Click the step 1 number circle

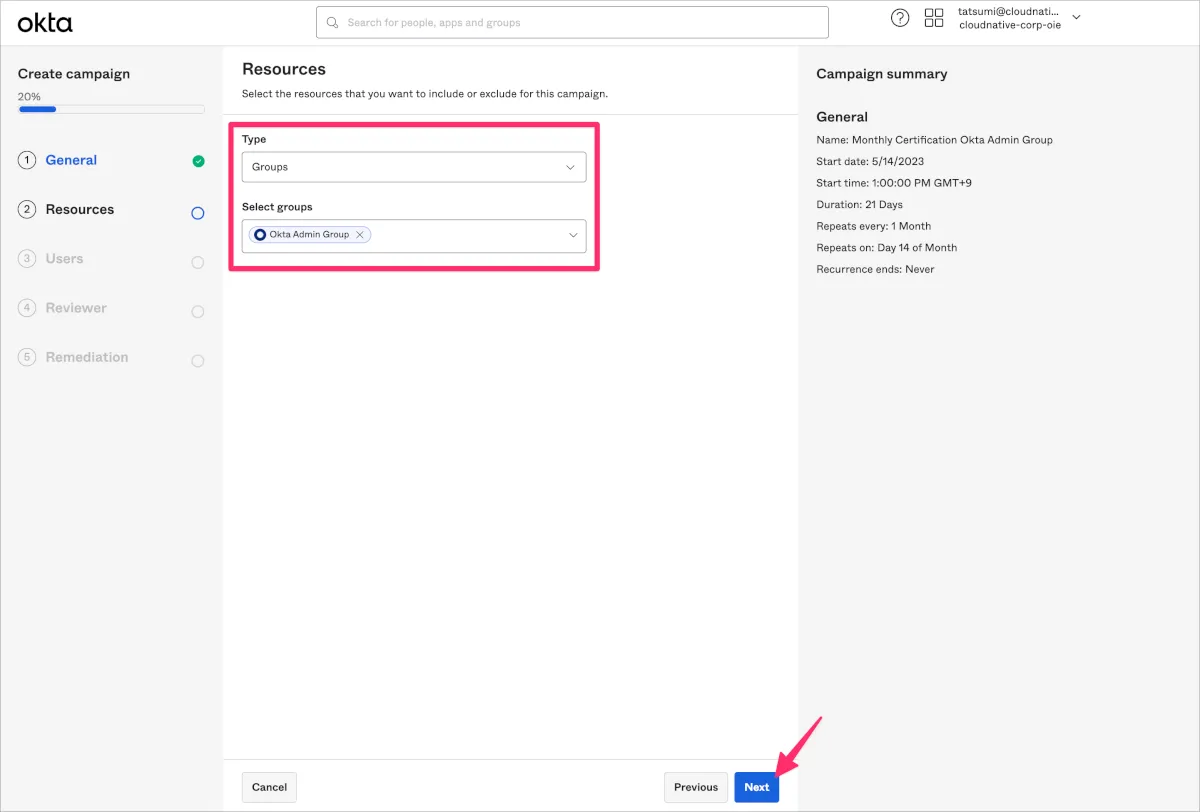pos(27,160)
